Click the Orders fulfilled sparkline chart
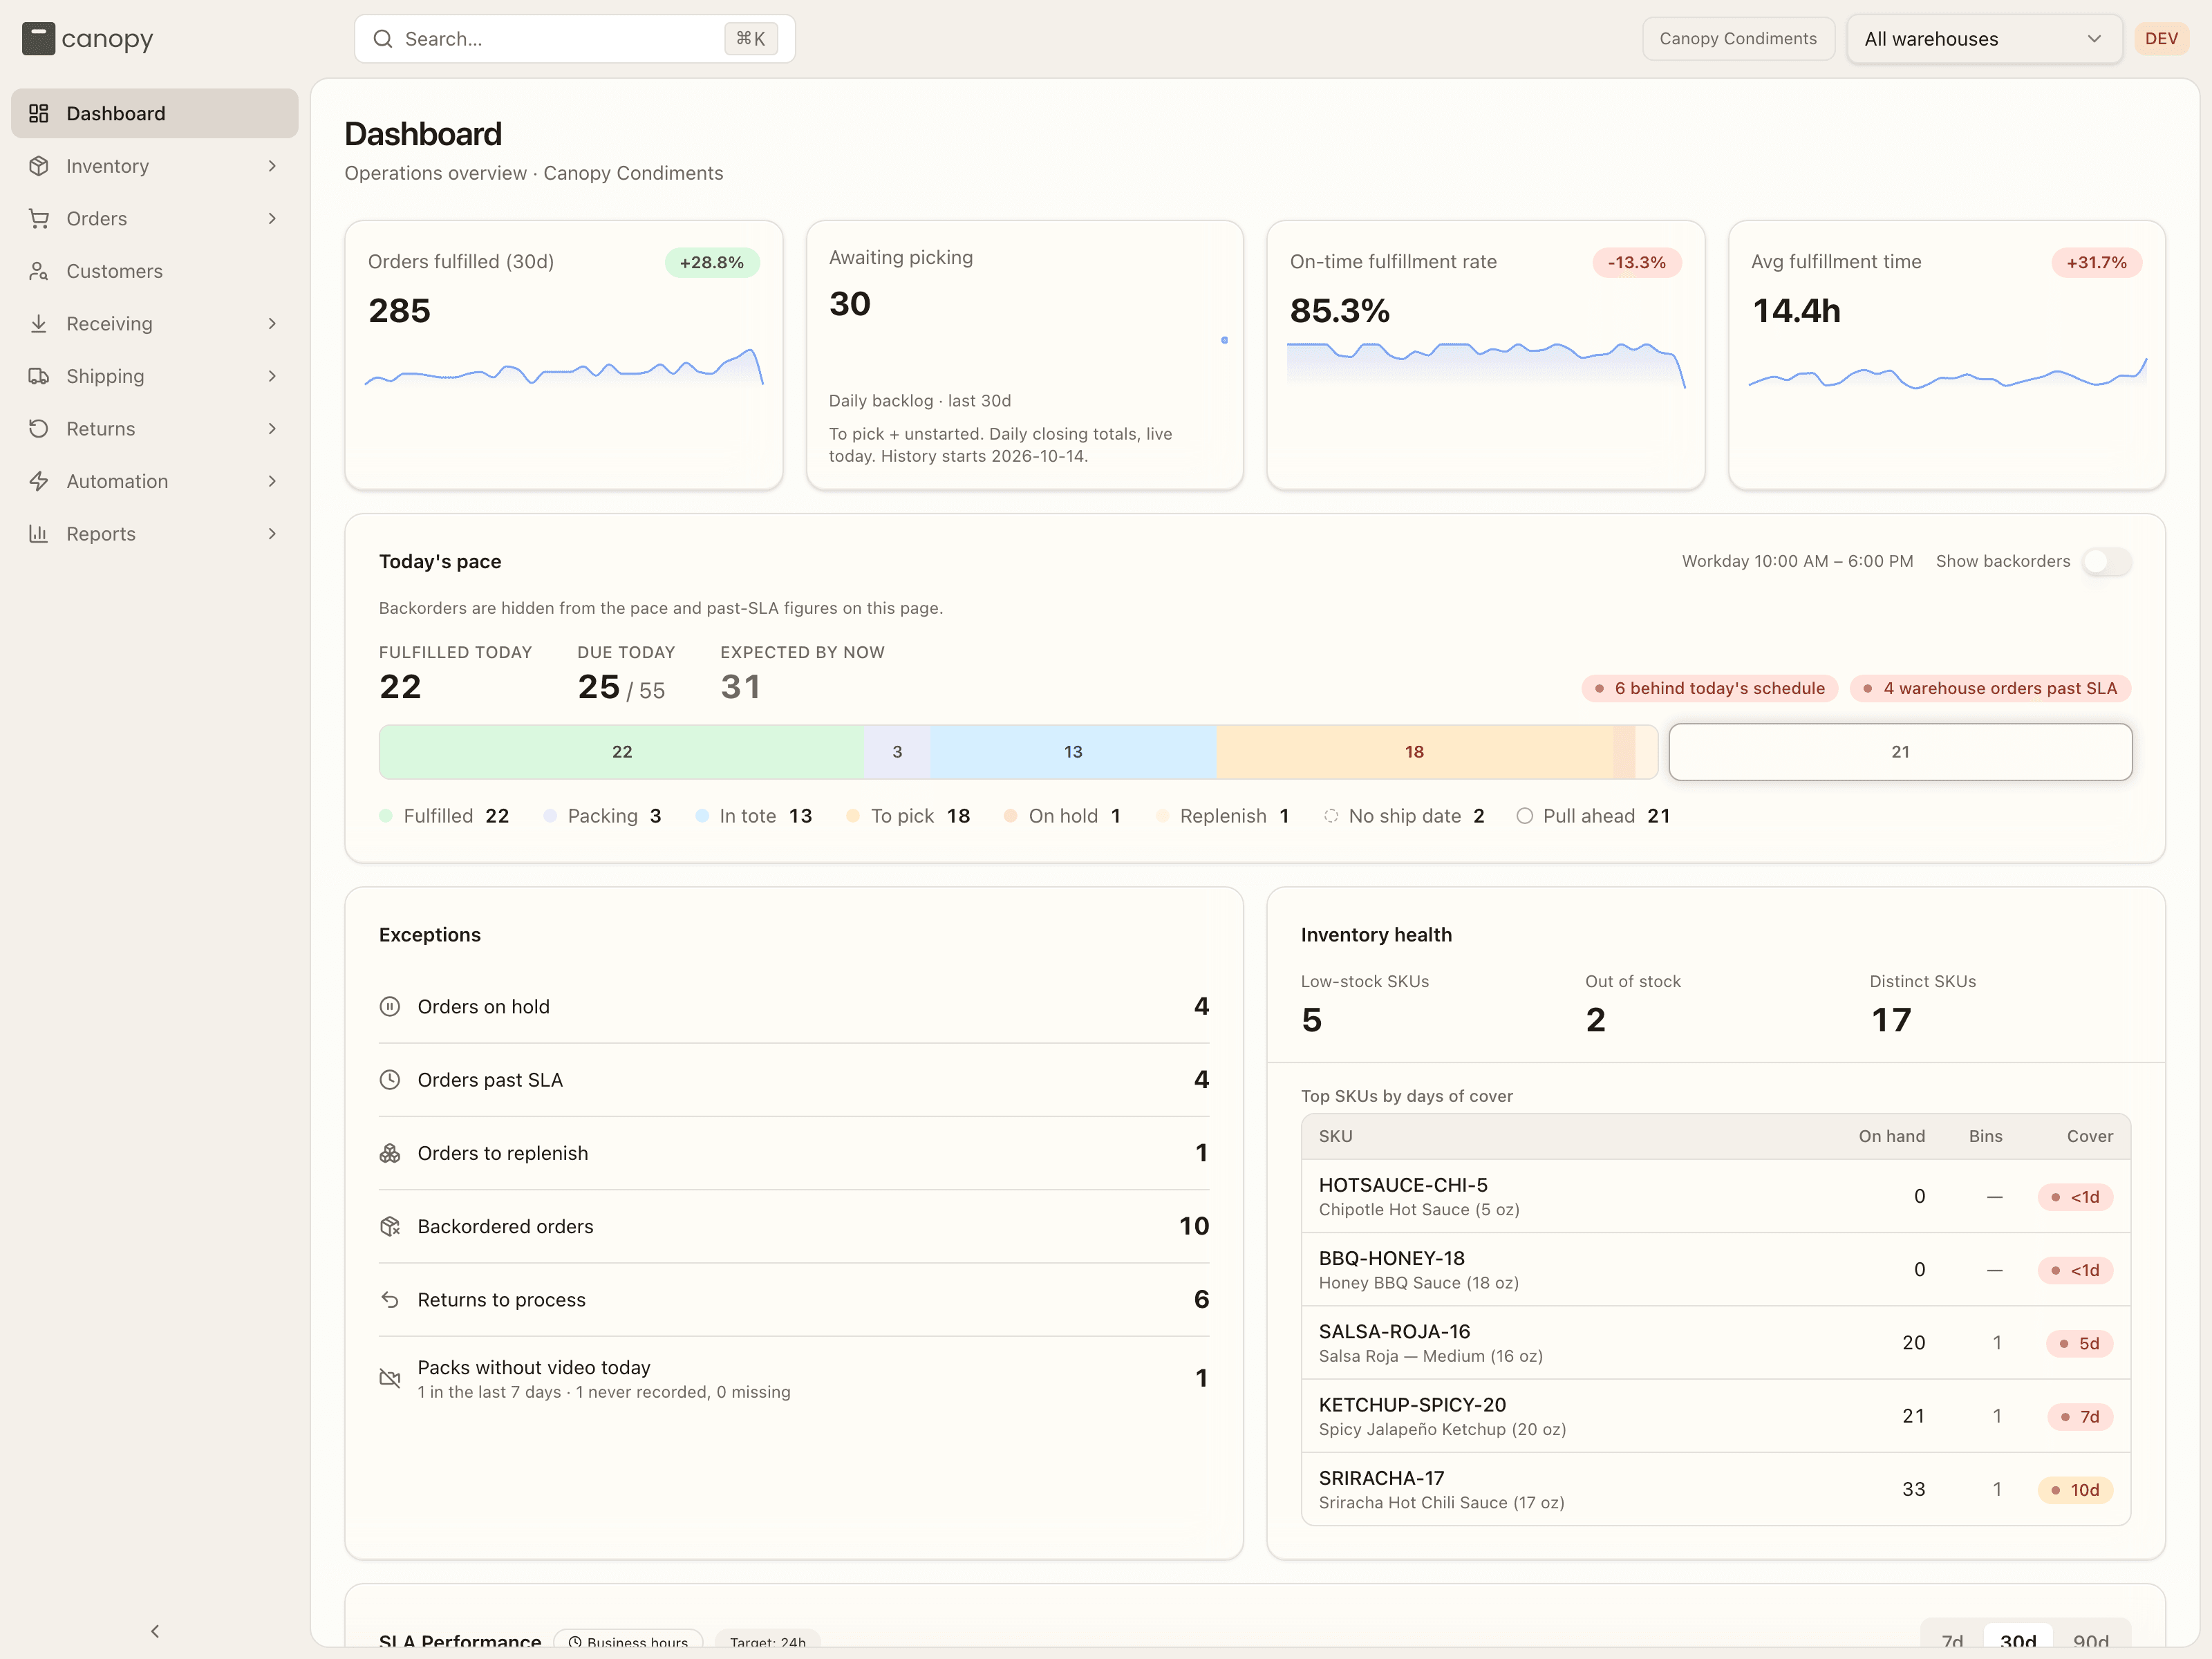Screen dimensions: 2212x1659 tap(564, 367)
